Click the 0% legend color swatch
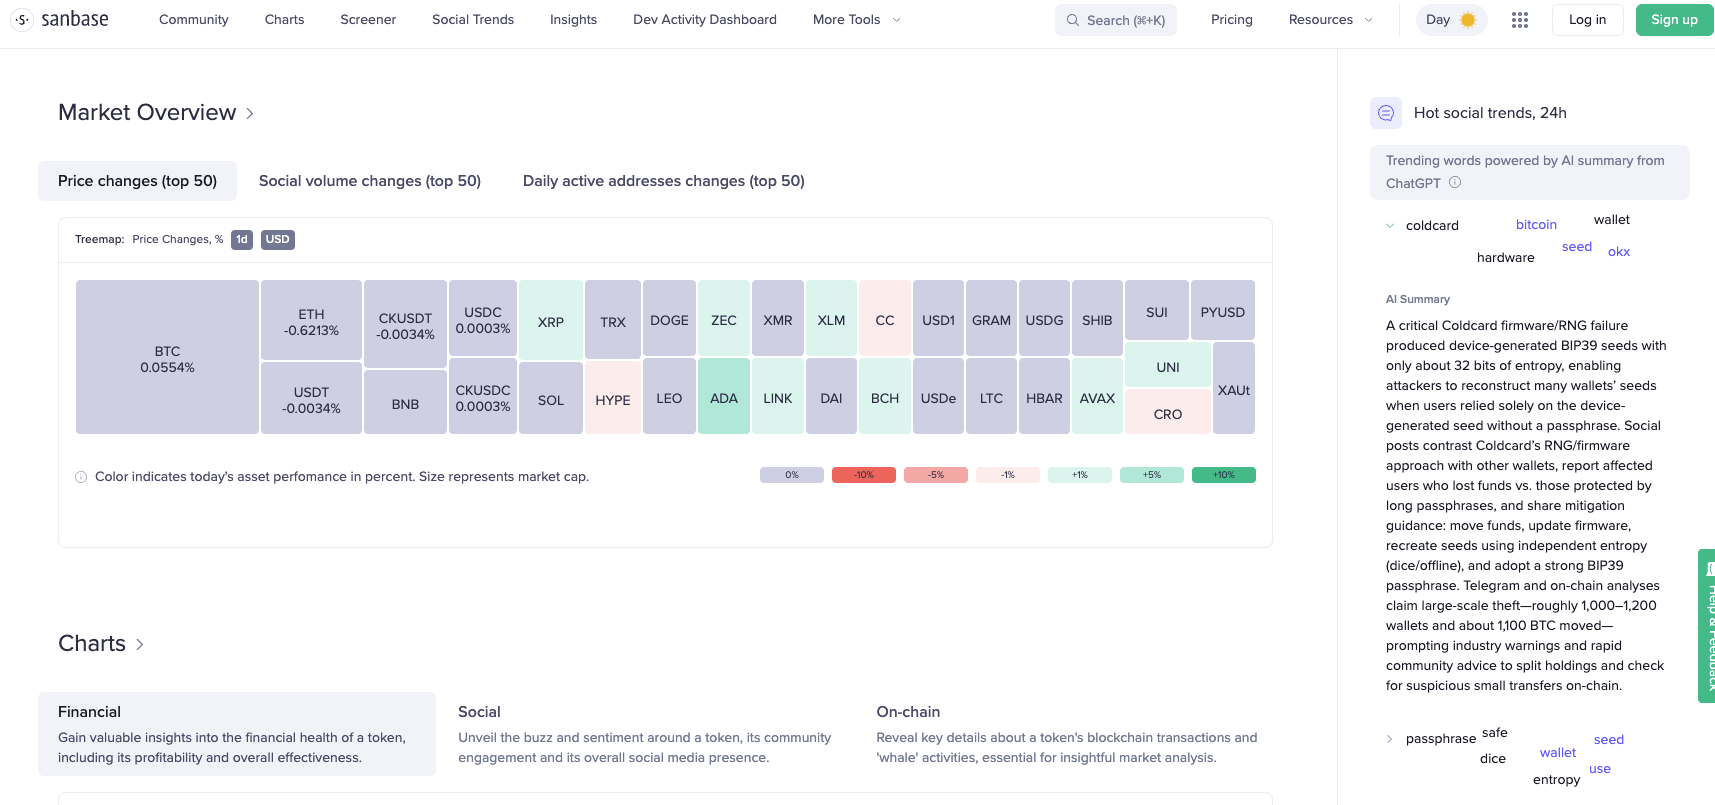Image resolution: width=1715 pixels, height=805 pixels. pos(792,475)
